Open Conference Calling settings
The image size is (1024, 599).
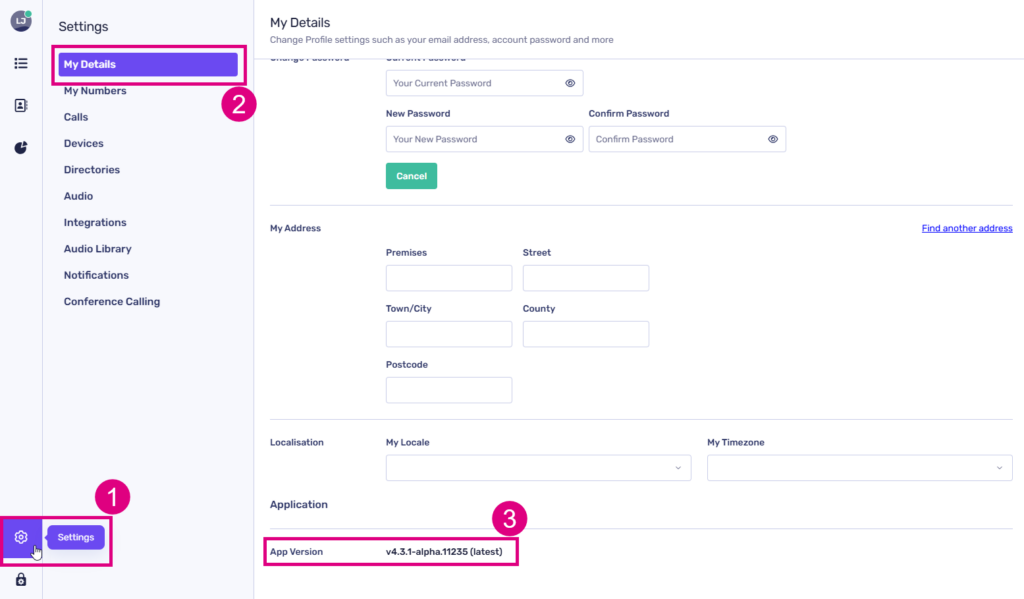point(111,302)
